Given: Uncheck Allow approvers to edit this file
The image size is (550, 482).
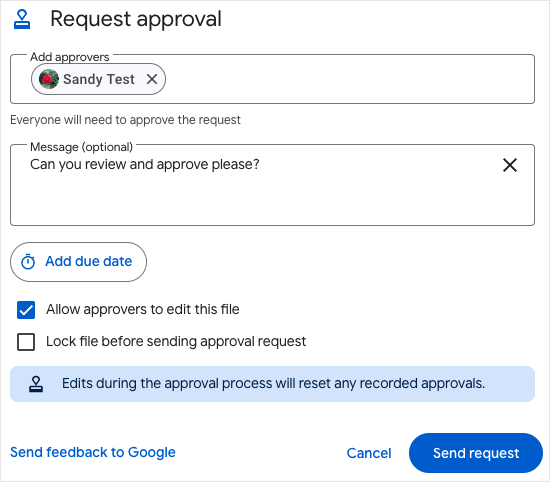Looking at the screenshot, I should pyautogui.click(x=26, y=310).
